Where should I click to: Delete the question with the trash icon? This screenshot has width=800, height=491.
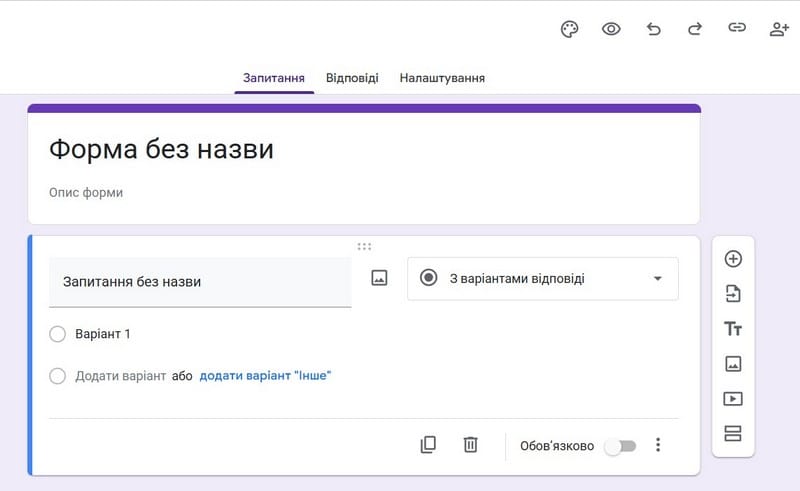point(470,445)
